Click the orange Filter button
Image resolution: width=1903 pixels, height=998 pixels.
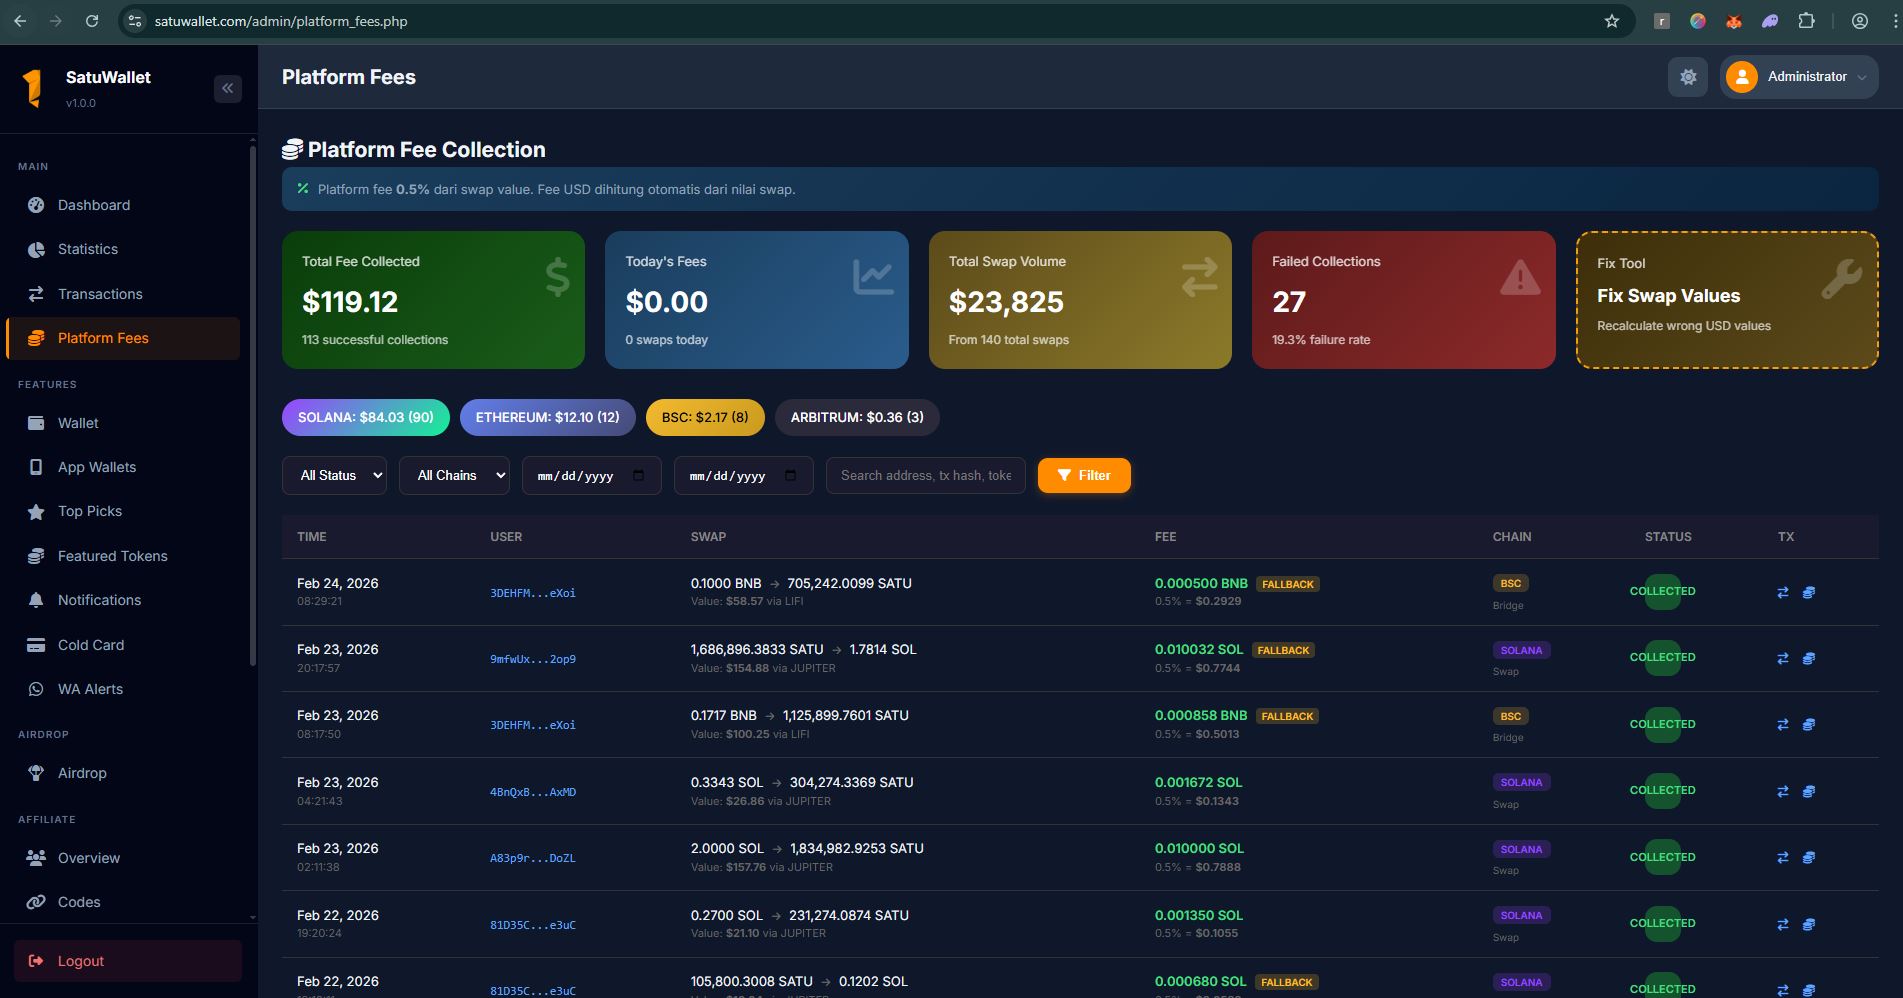click(1083, 476)
